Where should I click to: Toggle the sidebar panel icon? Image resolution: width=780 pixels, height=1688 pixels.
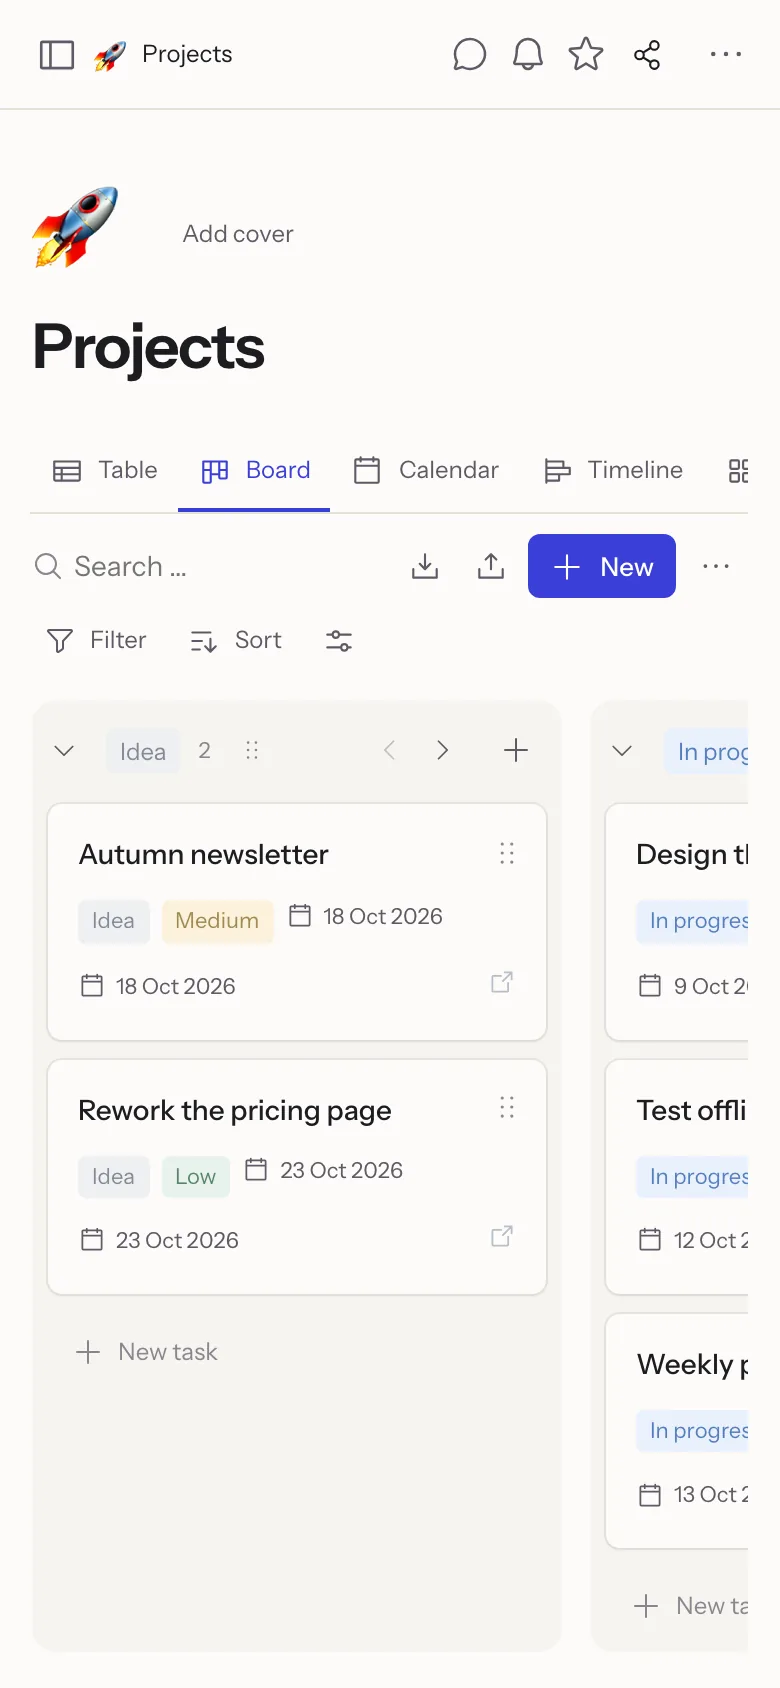(x=57, y=54)
